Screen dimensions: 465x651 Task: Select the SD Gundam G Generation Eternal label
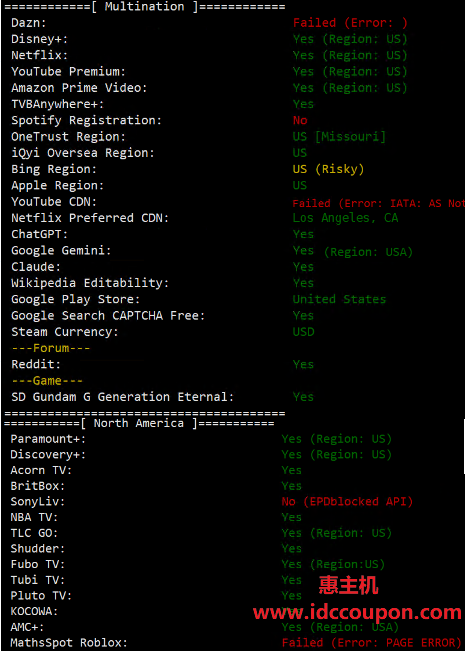(x=122, y=397)
